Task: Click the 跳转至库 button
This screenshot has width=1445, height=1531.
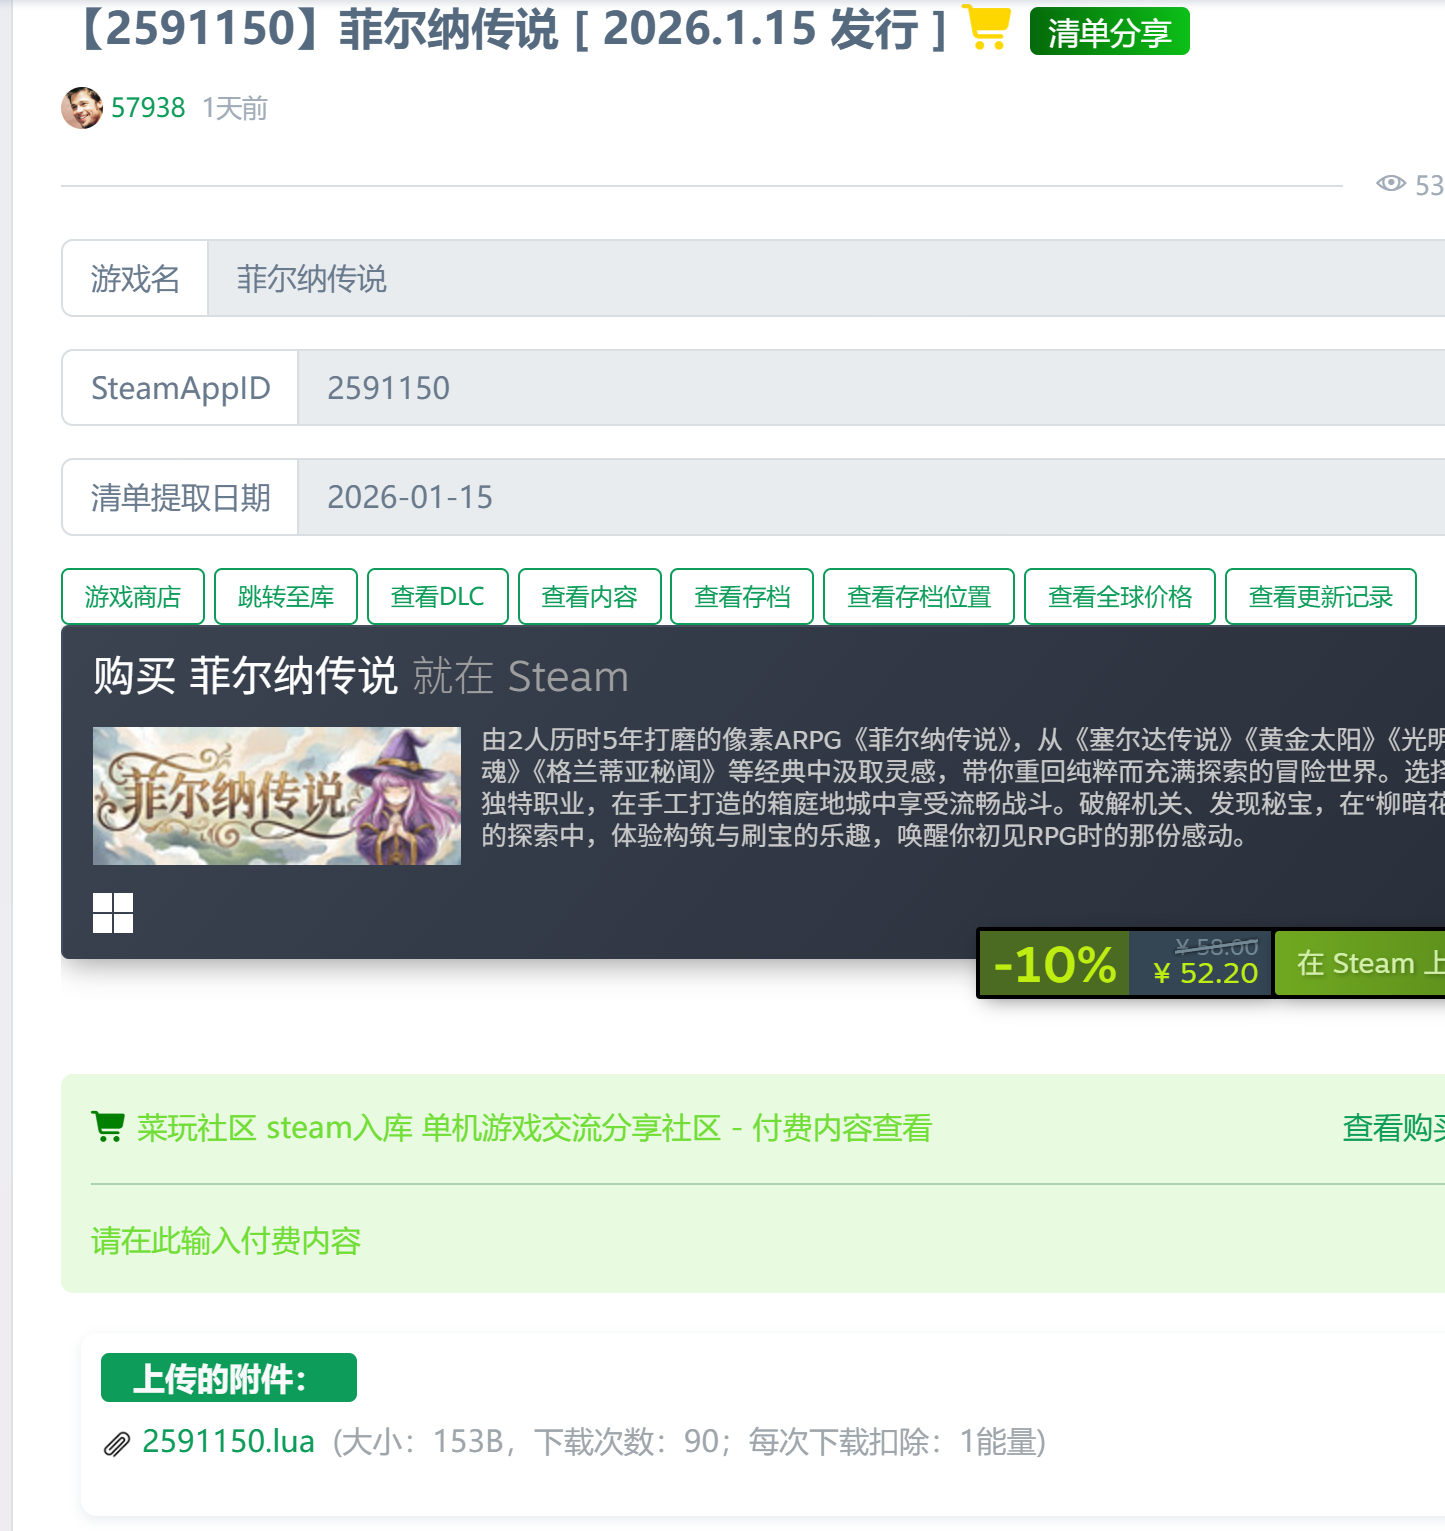Action: pyautogui.click(x=286, y=597)
